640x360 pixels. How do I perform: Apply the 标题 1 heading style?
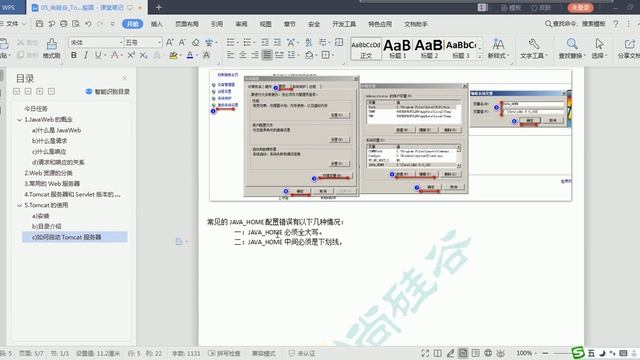397,49
